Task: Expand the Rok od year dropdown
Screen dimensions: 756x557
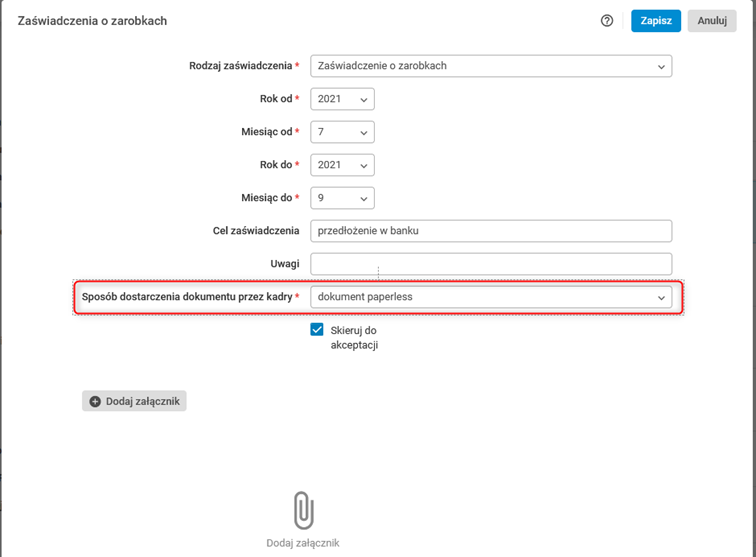Action: click(x=342, y=99)
